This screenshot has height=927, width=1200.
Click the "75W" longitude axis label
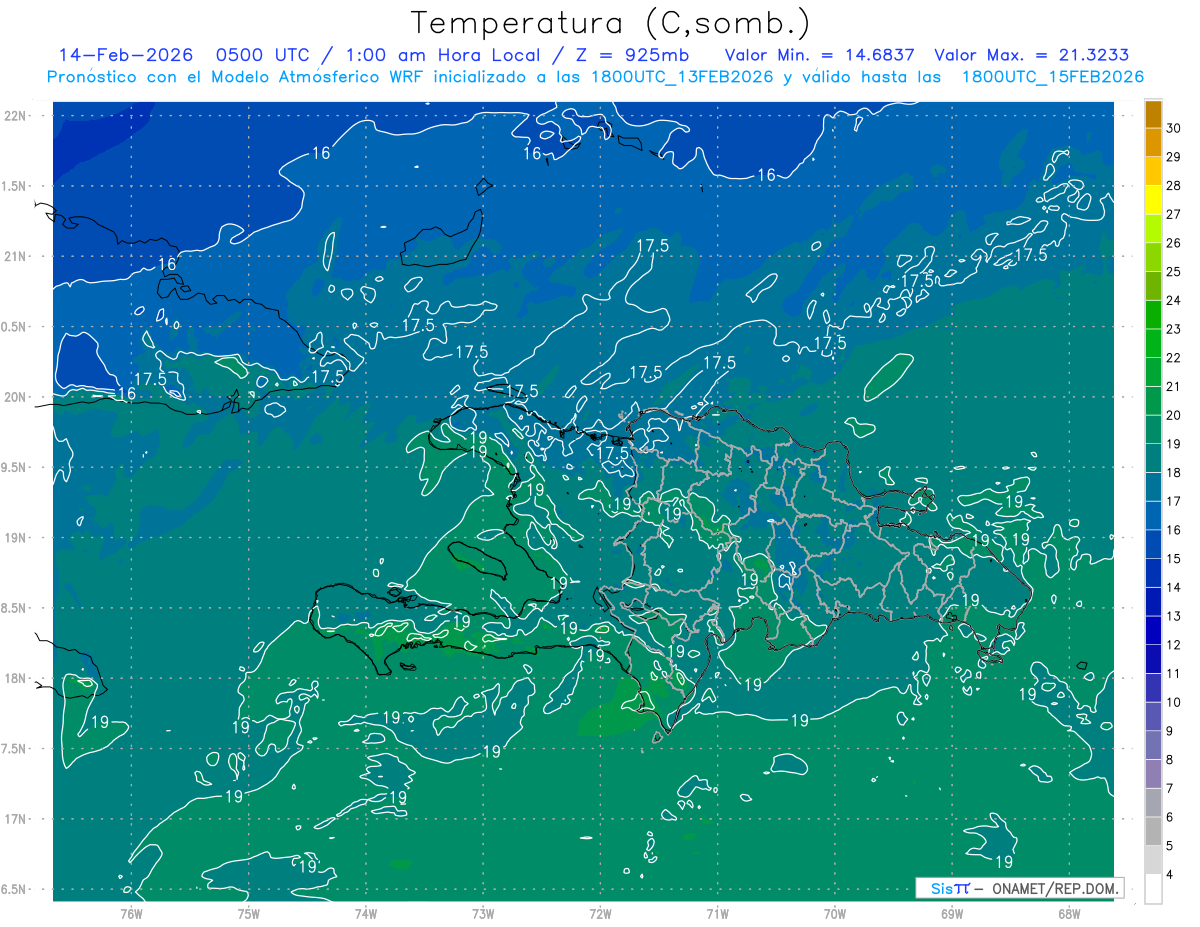click(249, 913)
